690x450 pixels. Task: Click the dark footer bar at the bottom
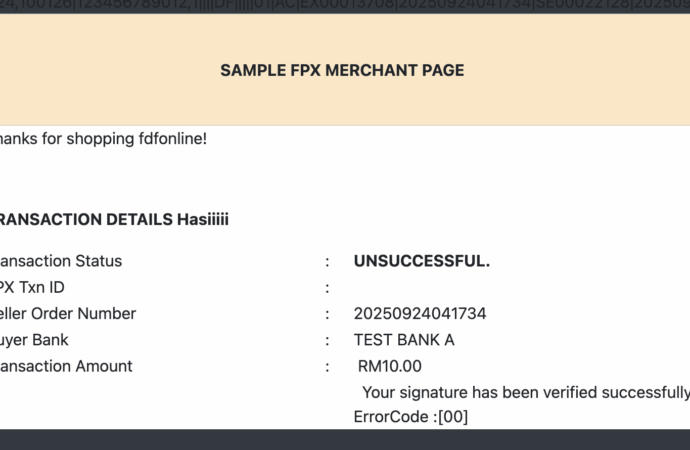[x=345, y=440]
